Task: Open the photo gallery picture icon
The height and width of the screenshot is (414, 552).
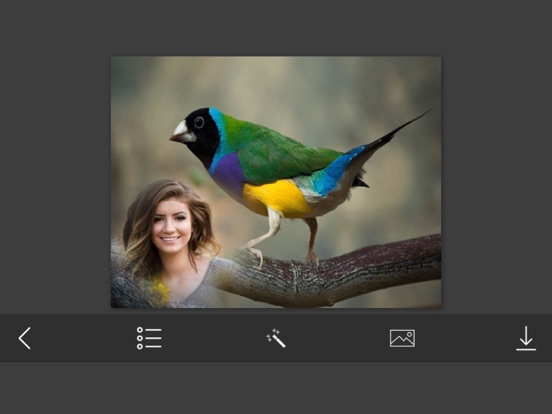Action: click(x=402, y=338)
